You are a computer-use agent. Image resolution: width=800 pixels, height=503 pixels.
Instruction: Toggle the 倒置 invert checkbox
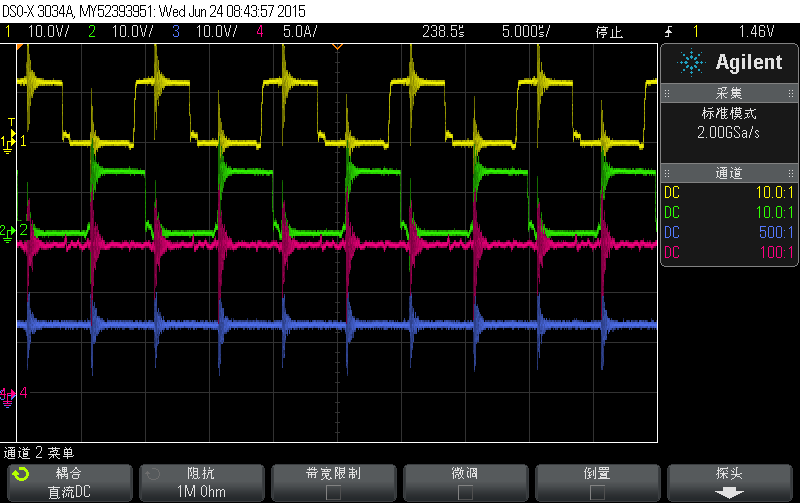597,492
